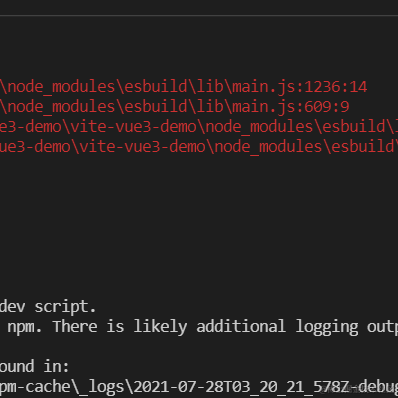Click the '2021-07-28T03_20_21_578Z' timestamp text
Viewport: 398px width, 398px height.
pyautogui.click(x=241, y=387)
